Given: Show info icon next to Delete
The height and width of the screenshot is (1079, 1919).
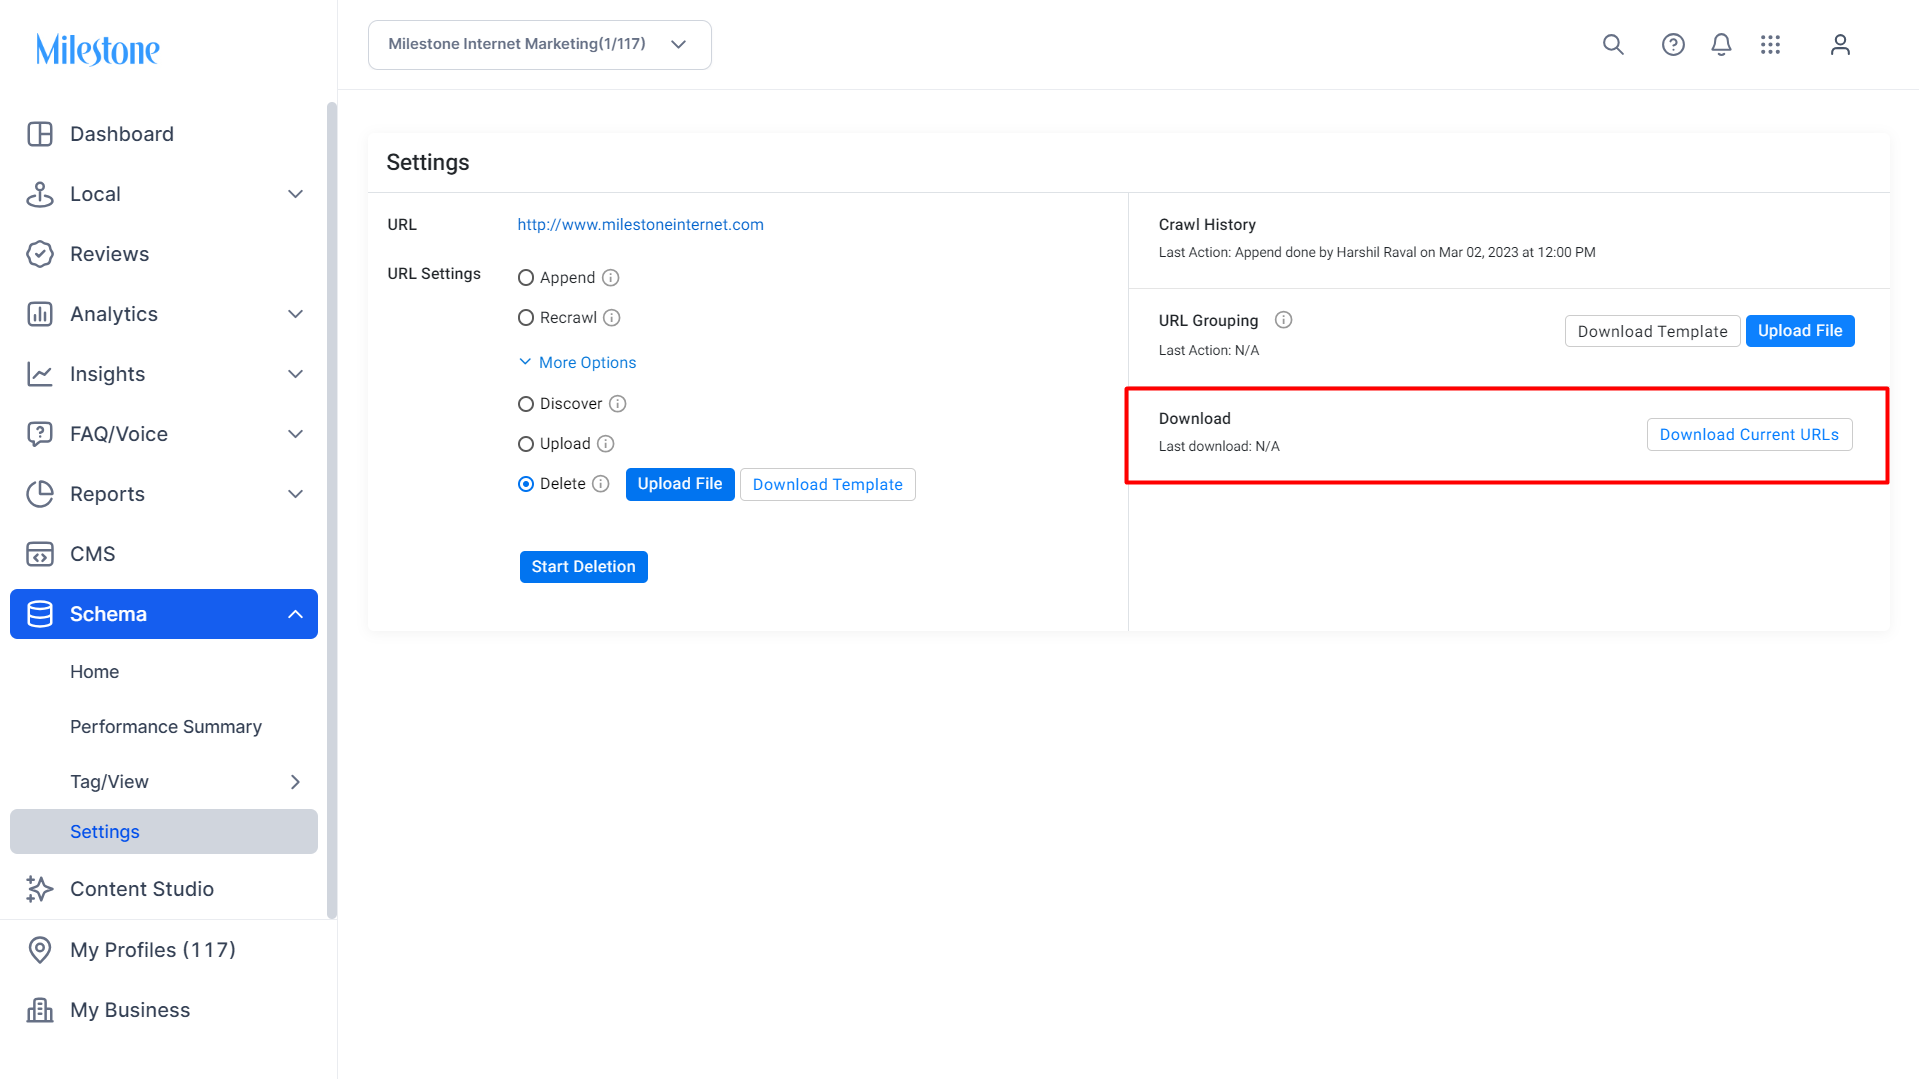Looking at the screenshot, I should tap(601, 484).
